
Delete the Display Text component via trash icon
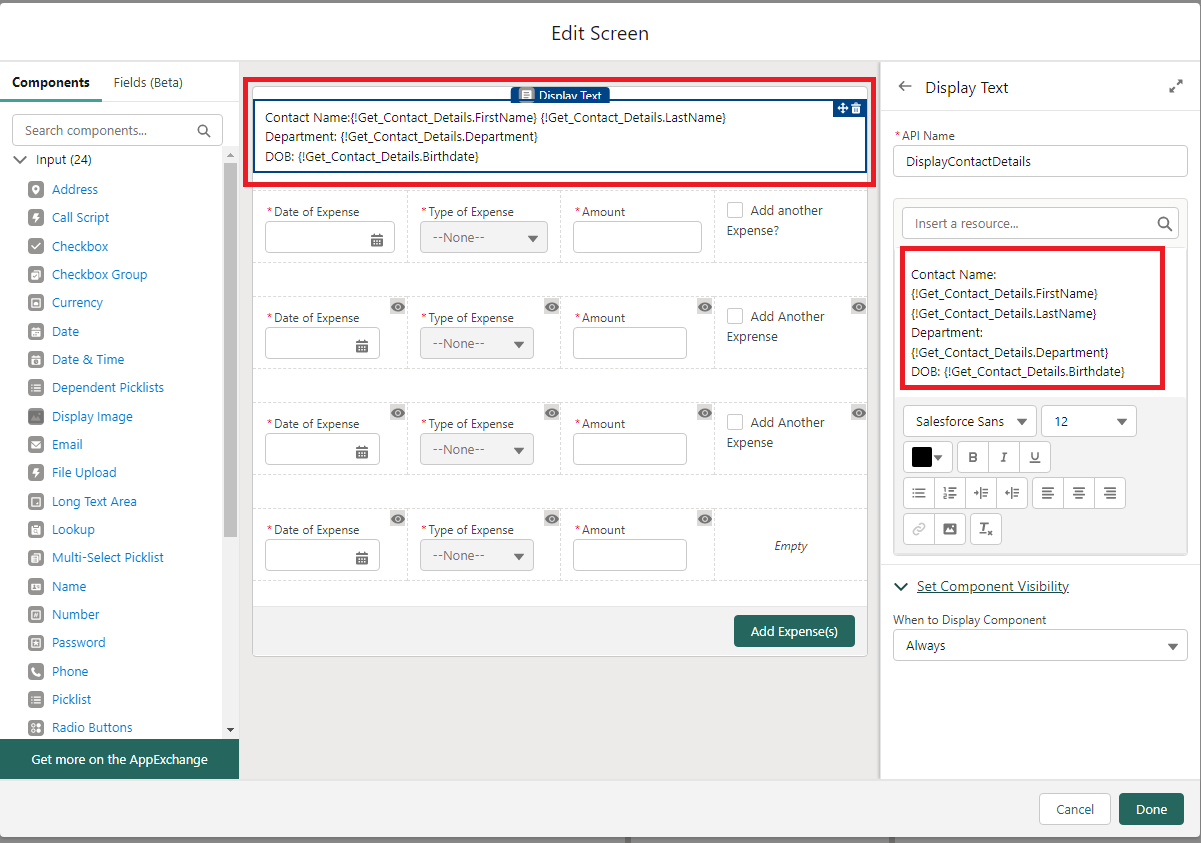click(856, 108)
